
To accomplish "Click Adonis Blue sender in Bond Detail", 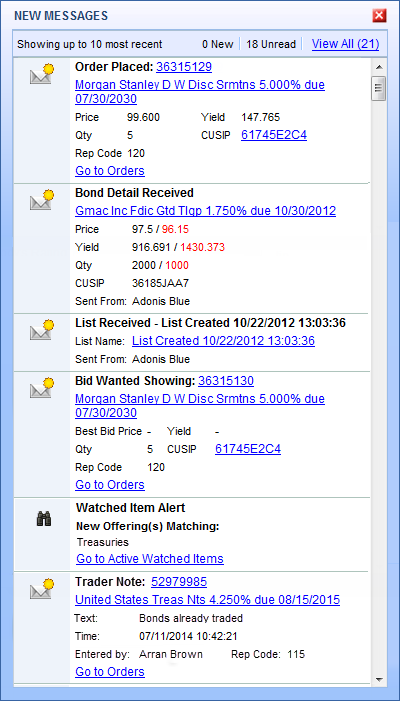I will point(161,301).
